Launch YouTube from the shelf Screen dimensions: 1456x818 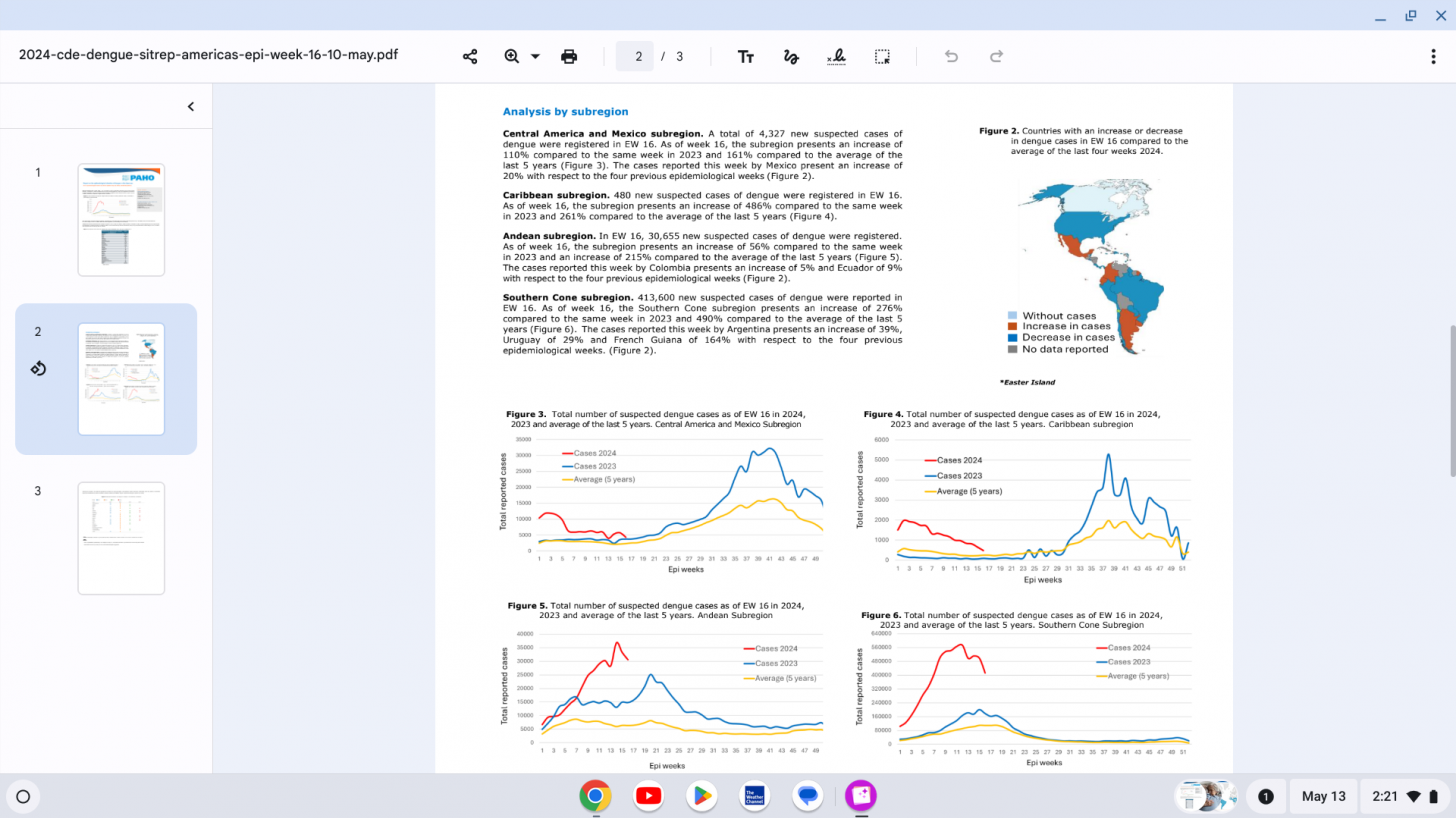[x=648, y=796]
